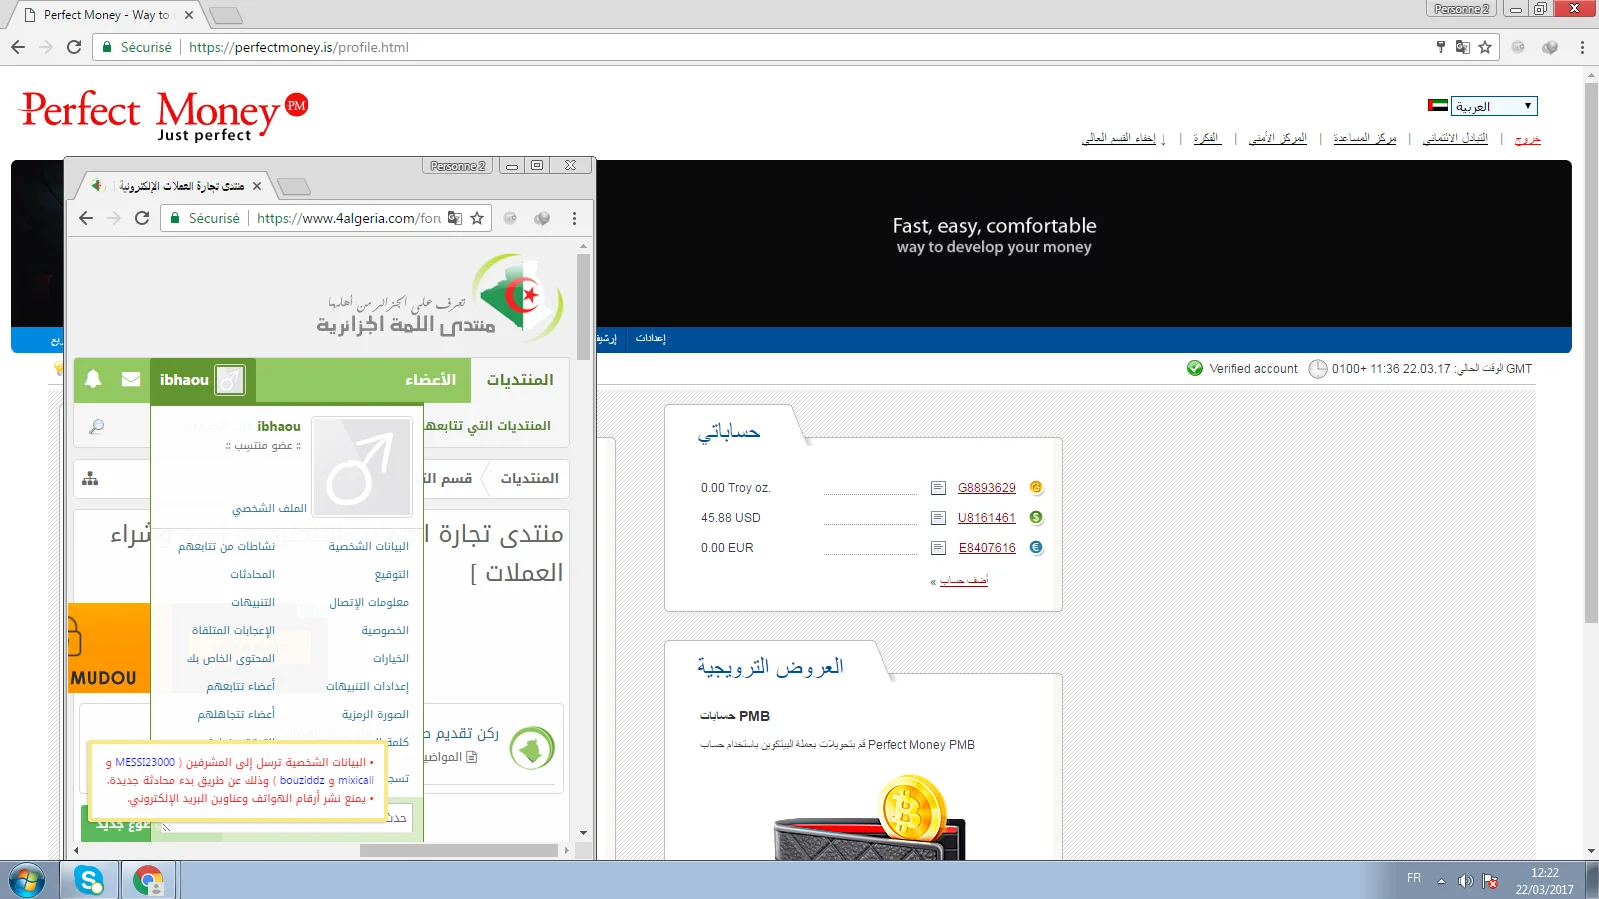This screenshot has width=1599, height=899.
Task: Go back in the 4algeria forum window
Action: [x=86, y=218]
